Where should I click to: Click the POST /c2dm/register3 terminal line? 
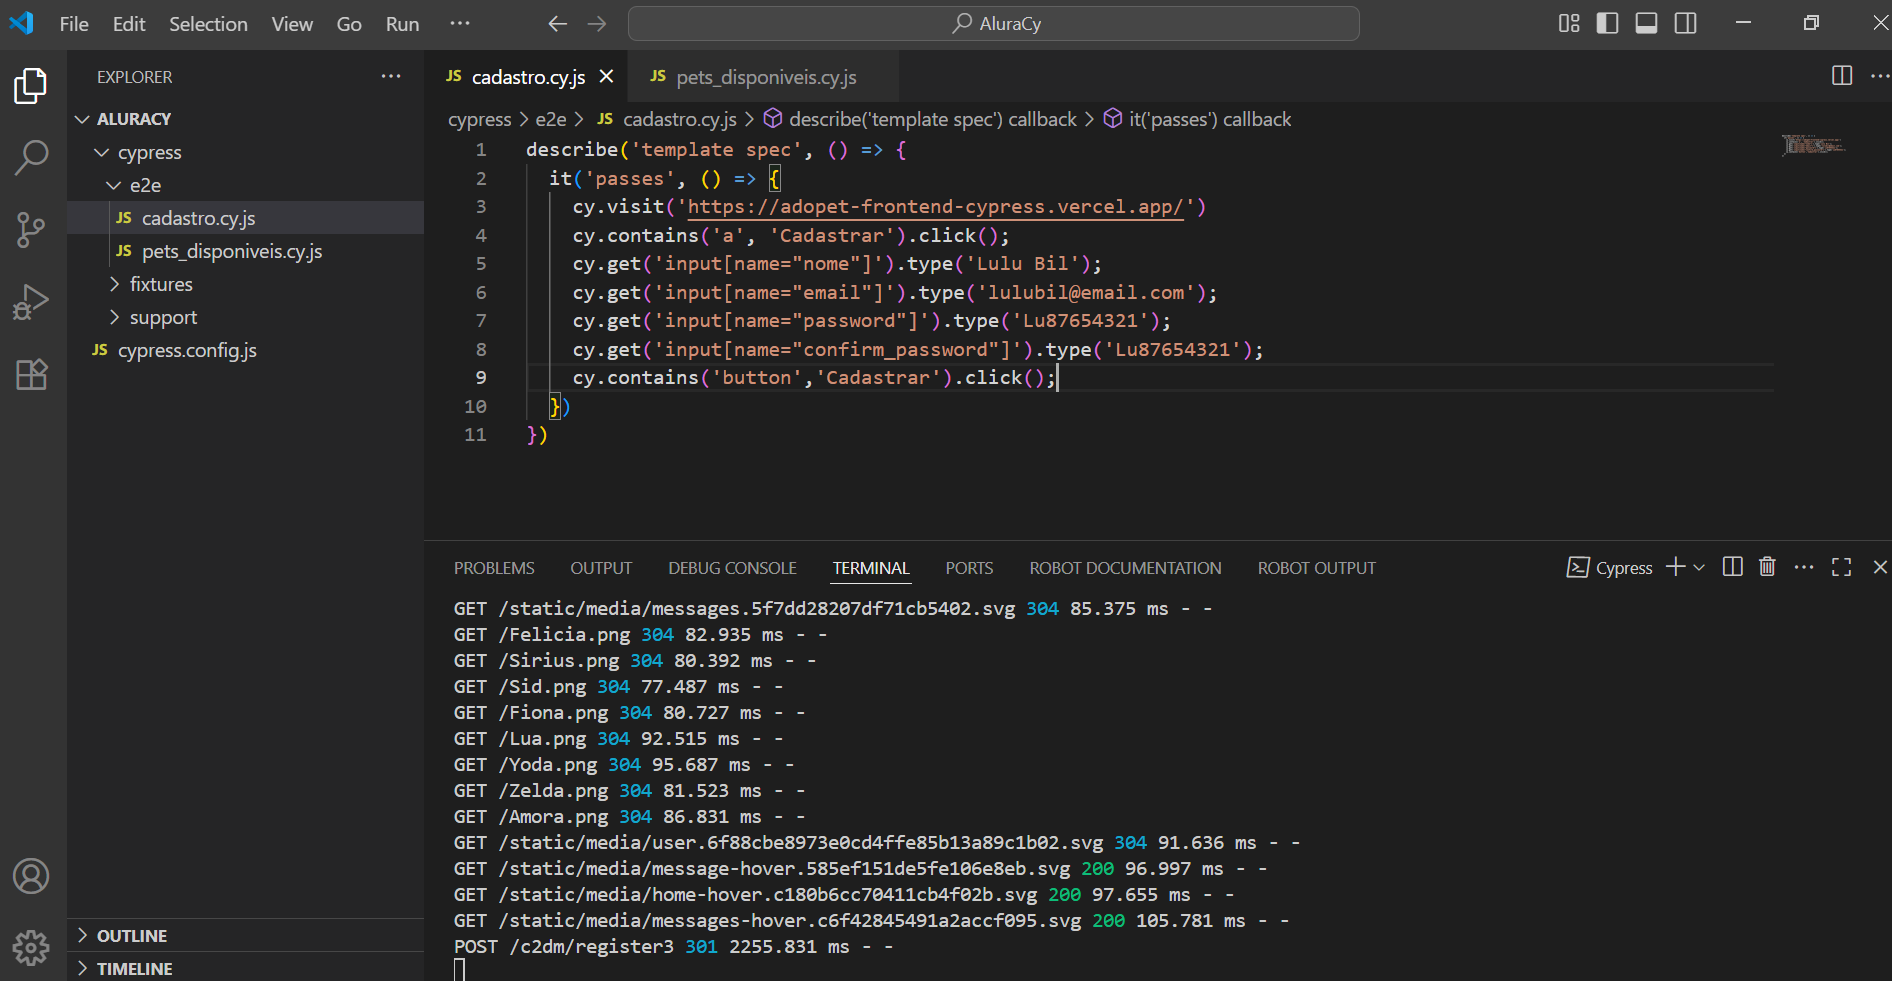point(673,946)
